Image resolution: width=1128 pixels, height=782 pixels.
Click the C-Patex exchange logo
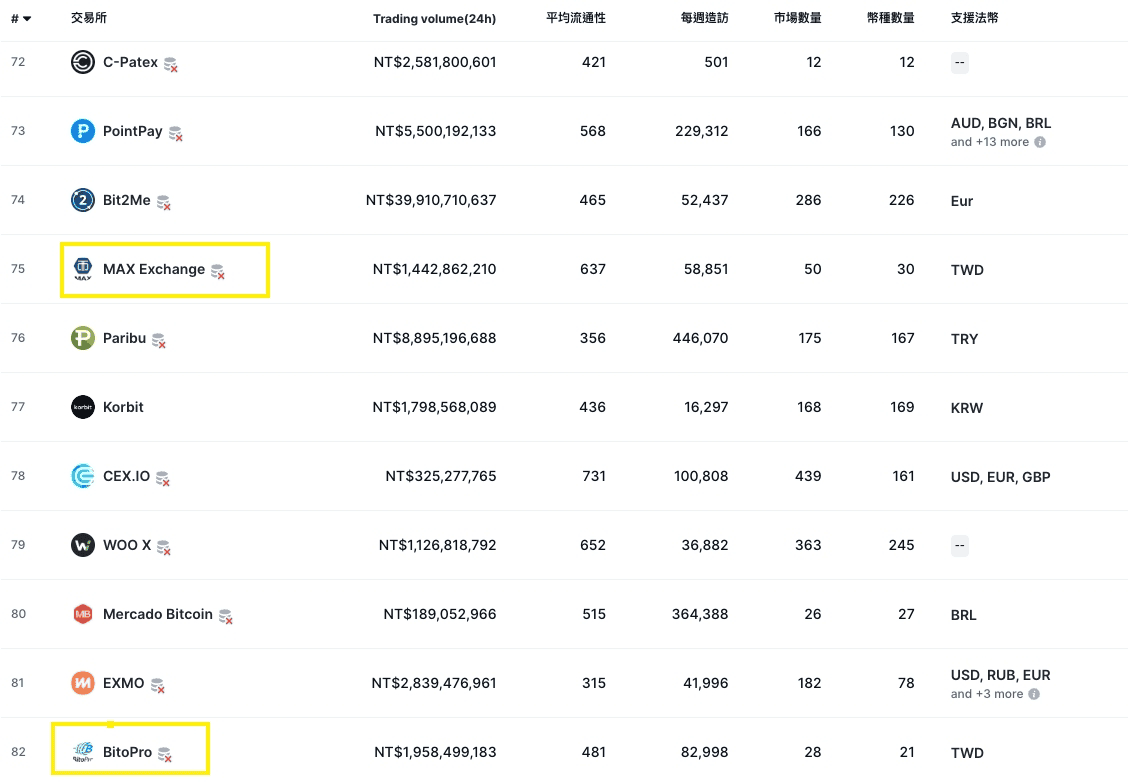tap(83, 62)
